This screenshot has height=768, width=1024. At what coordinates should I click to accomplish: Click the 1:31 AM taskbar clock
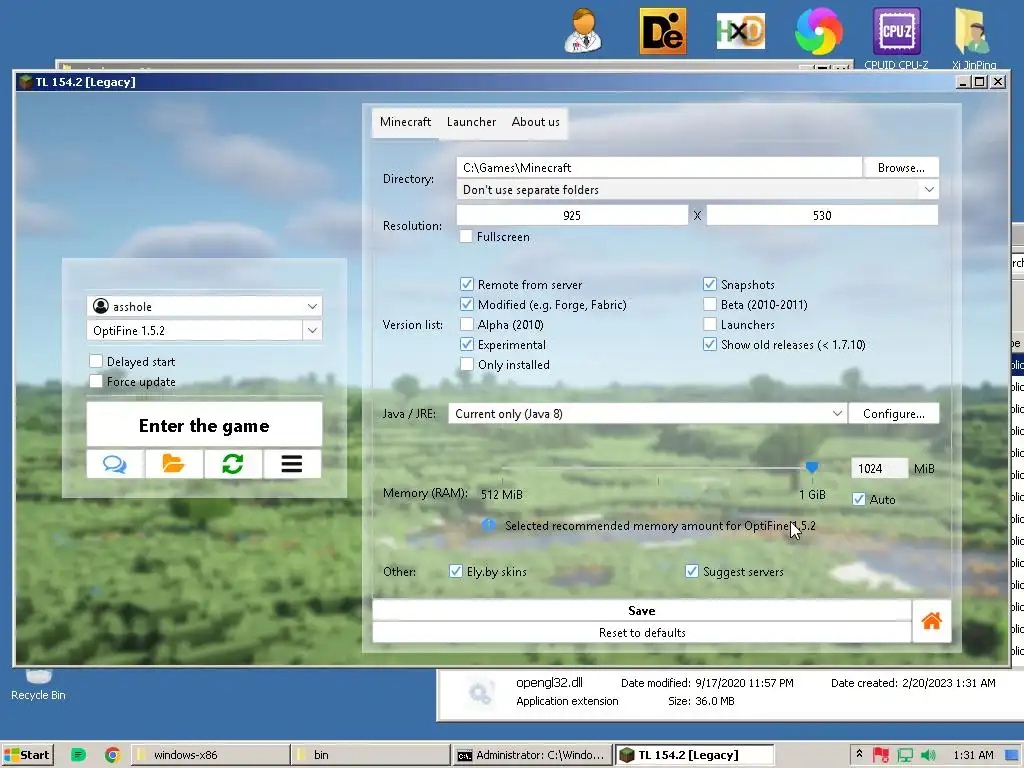click(x=973, y=755)
